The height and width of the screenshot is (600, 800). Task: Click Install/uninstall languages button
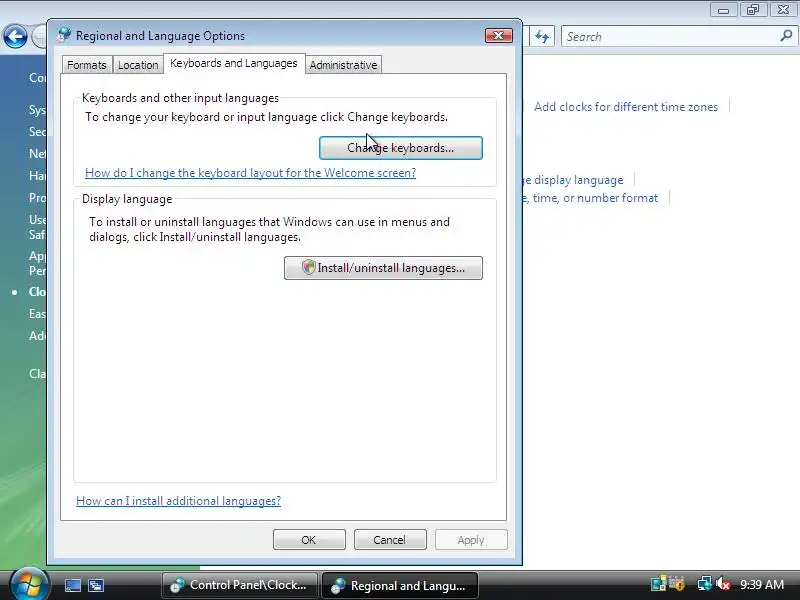tap(383, 268)
